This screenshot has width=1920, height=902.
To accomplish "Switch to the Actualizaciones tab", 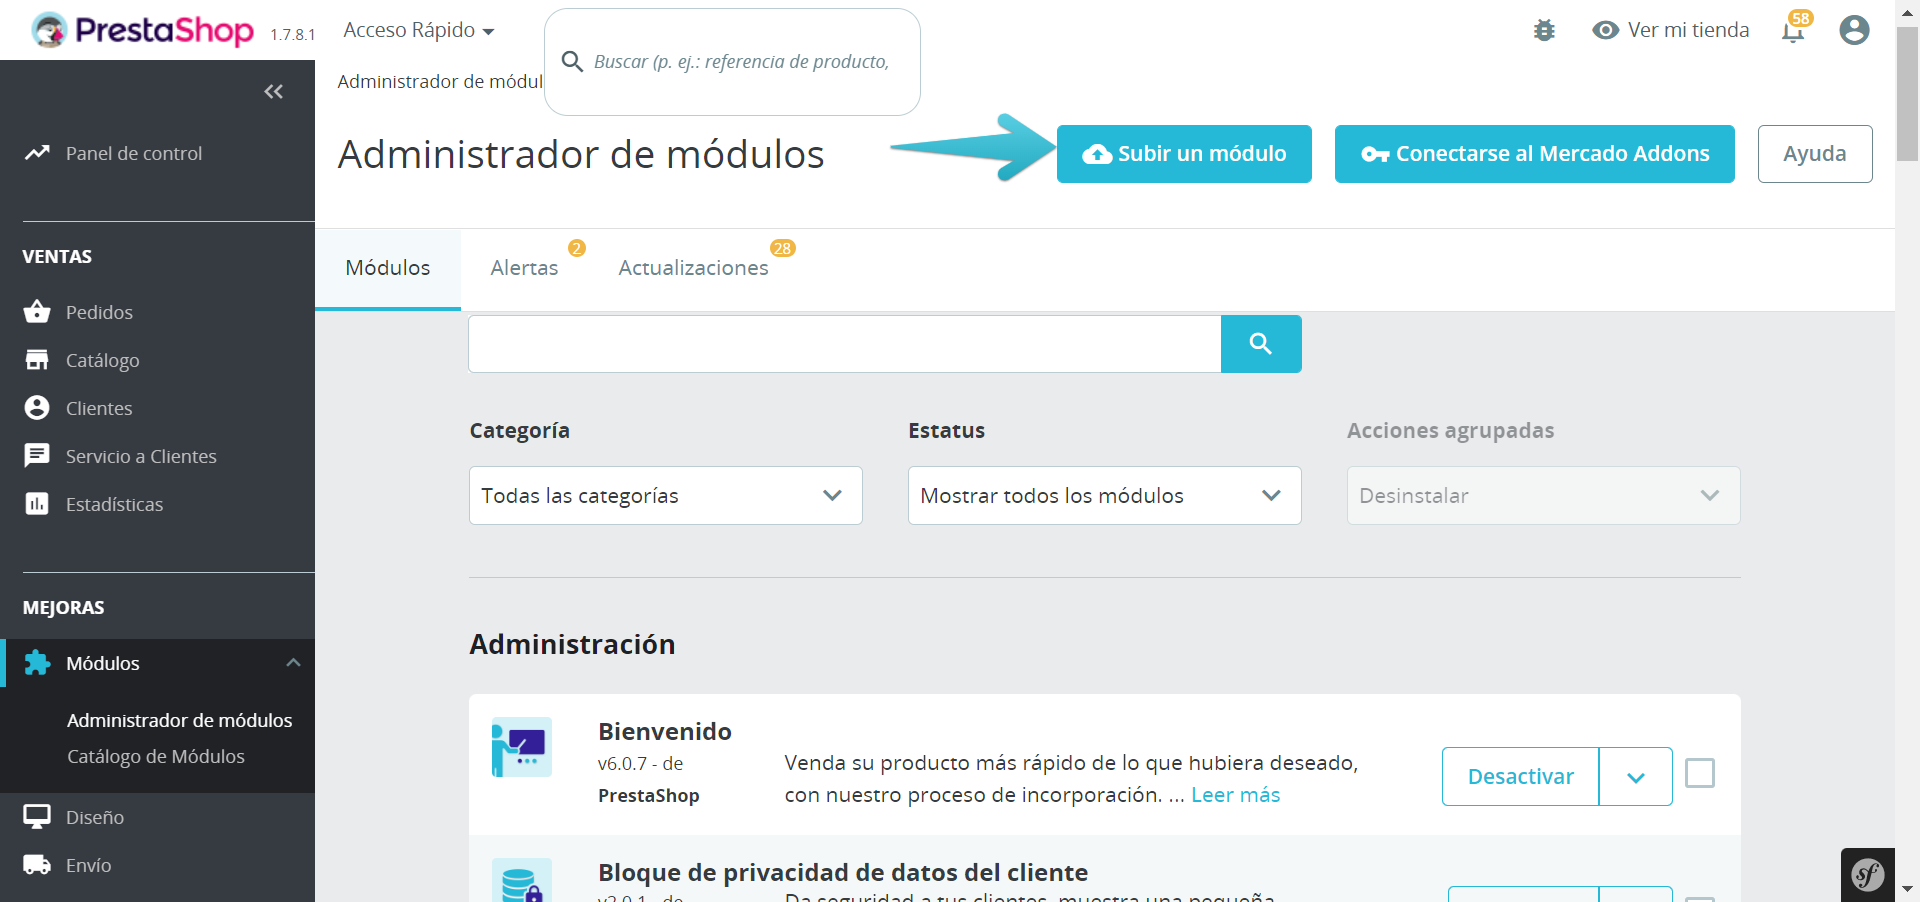I will (x=693, y=268).
